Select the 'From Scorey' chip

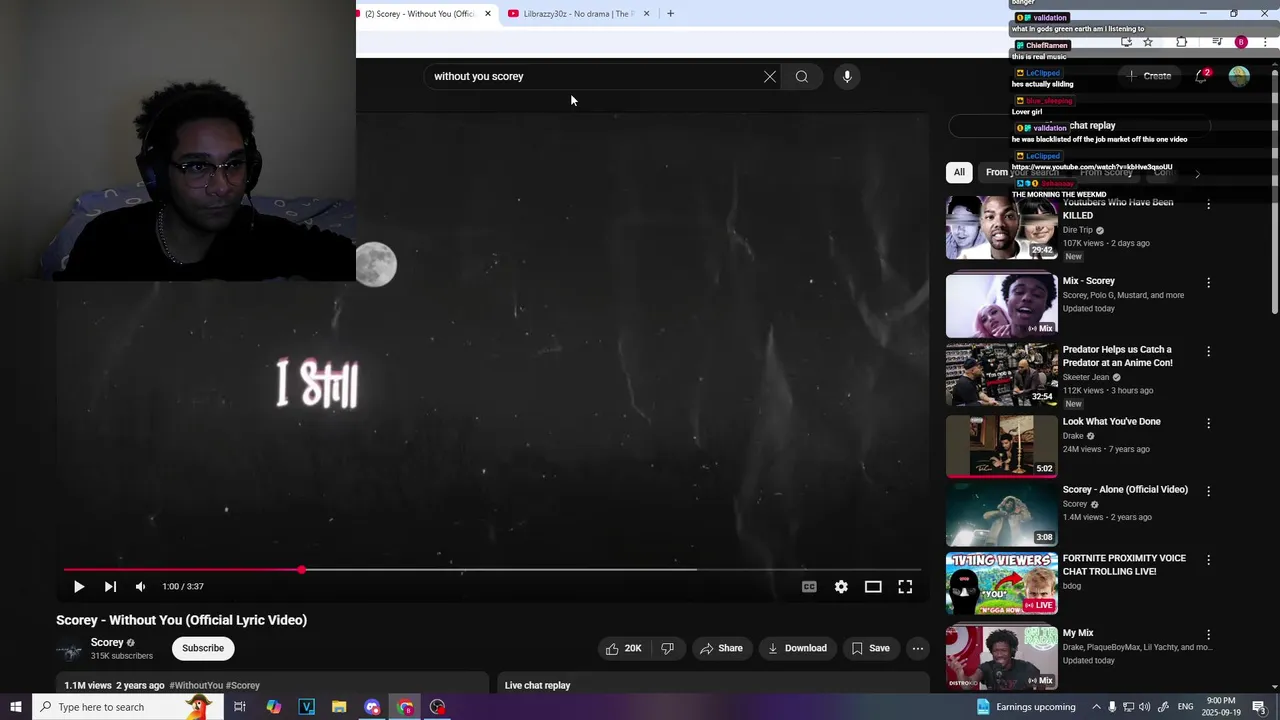tap(1106, 172)
